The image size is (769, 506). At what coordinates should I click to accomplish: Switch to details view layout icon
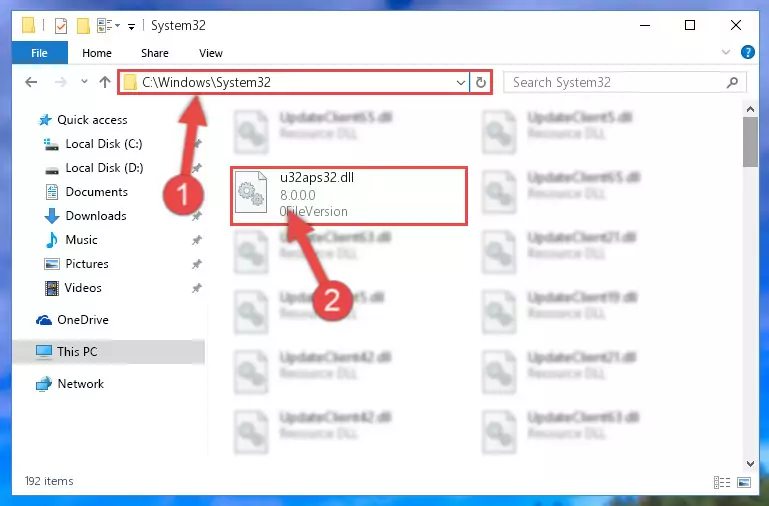[x=722, y=482]
